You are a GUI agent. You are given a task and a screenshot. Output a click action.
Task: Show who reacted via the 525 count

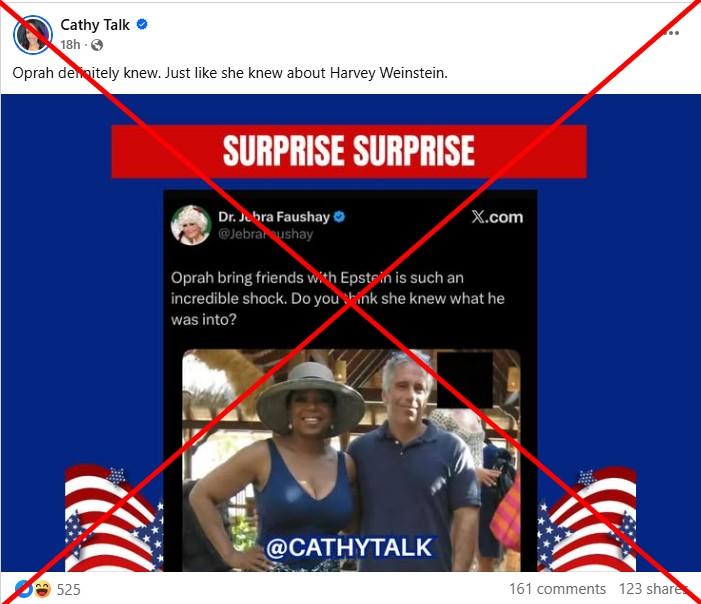tap(68, 589)
